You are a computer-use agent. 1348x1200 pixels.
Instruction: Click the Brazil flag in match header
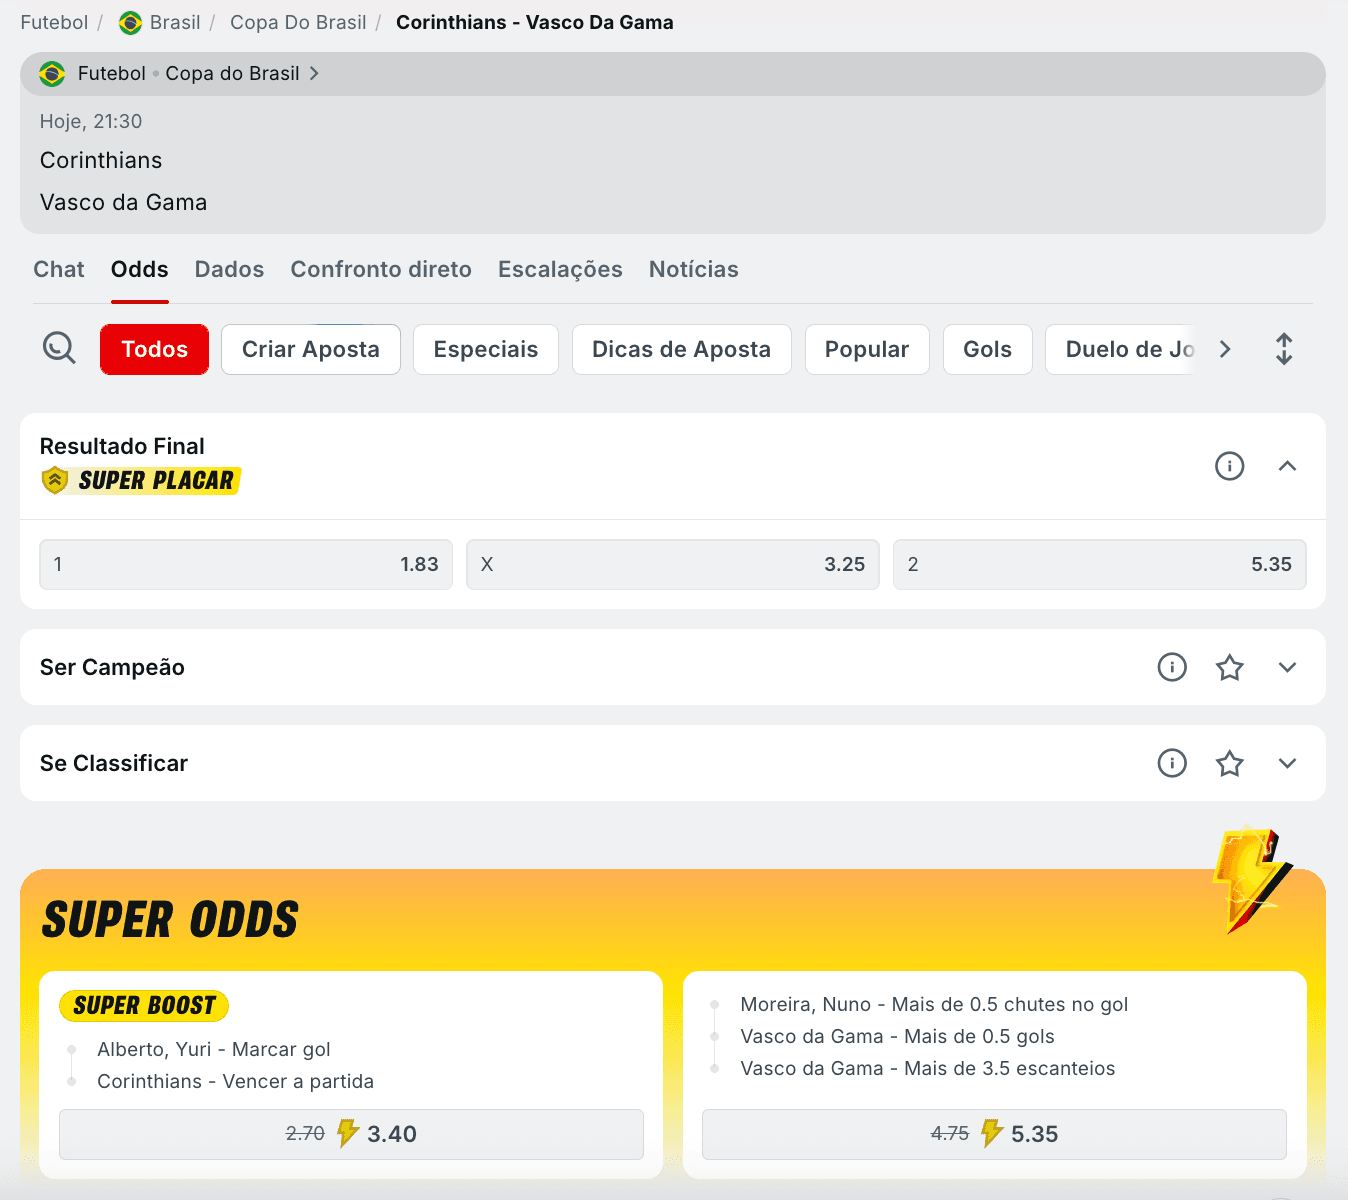click(x=52, y=74)
